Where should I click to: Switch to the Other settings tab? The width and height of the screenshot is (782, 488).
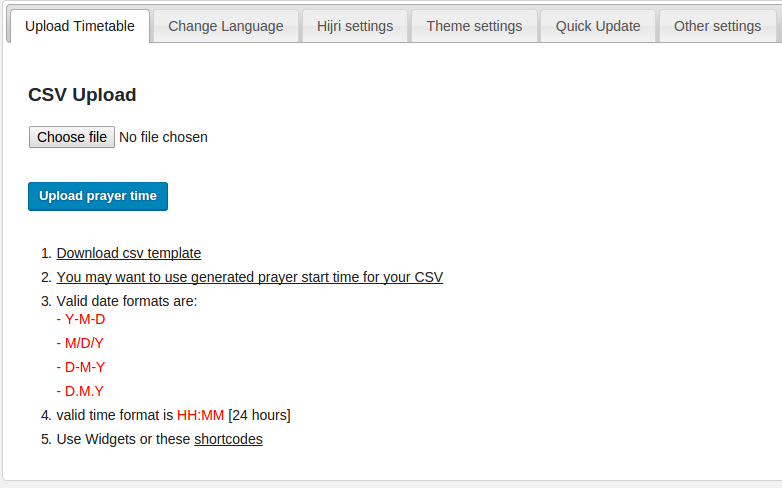[717, 26]
